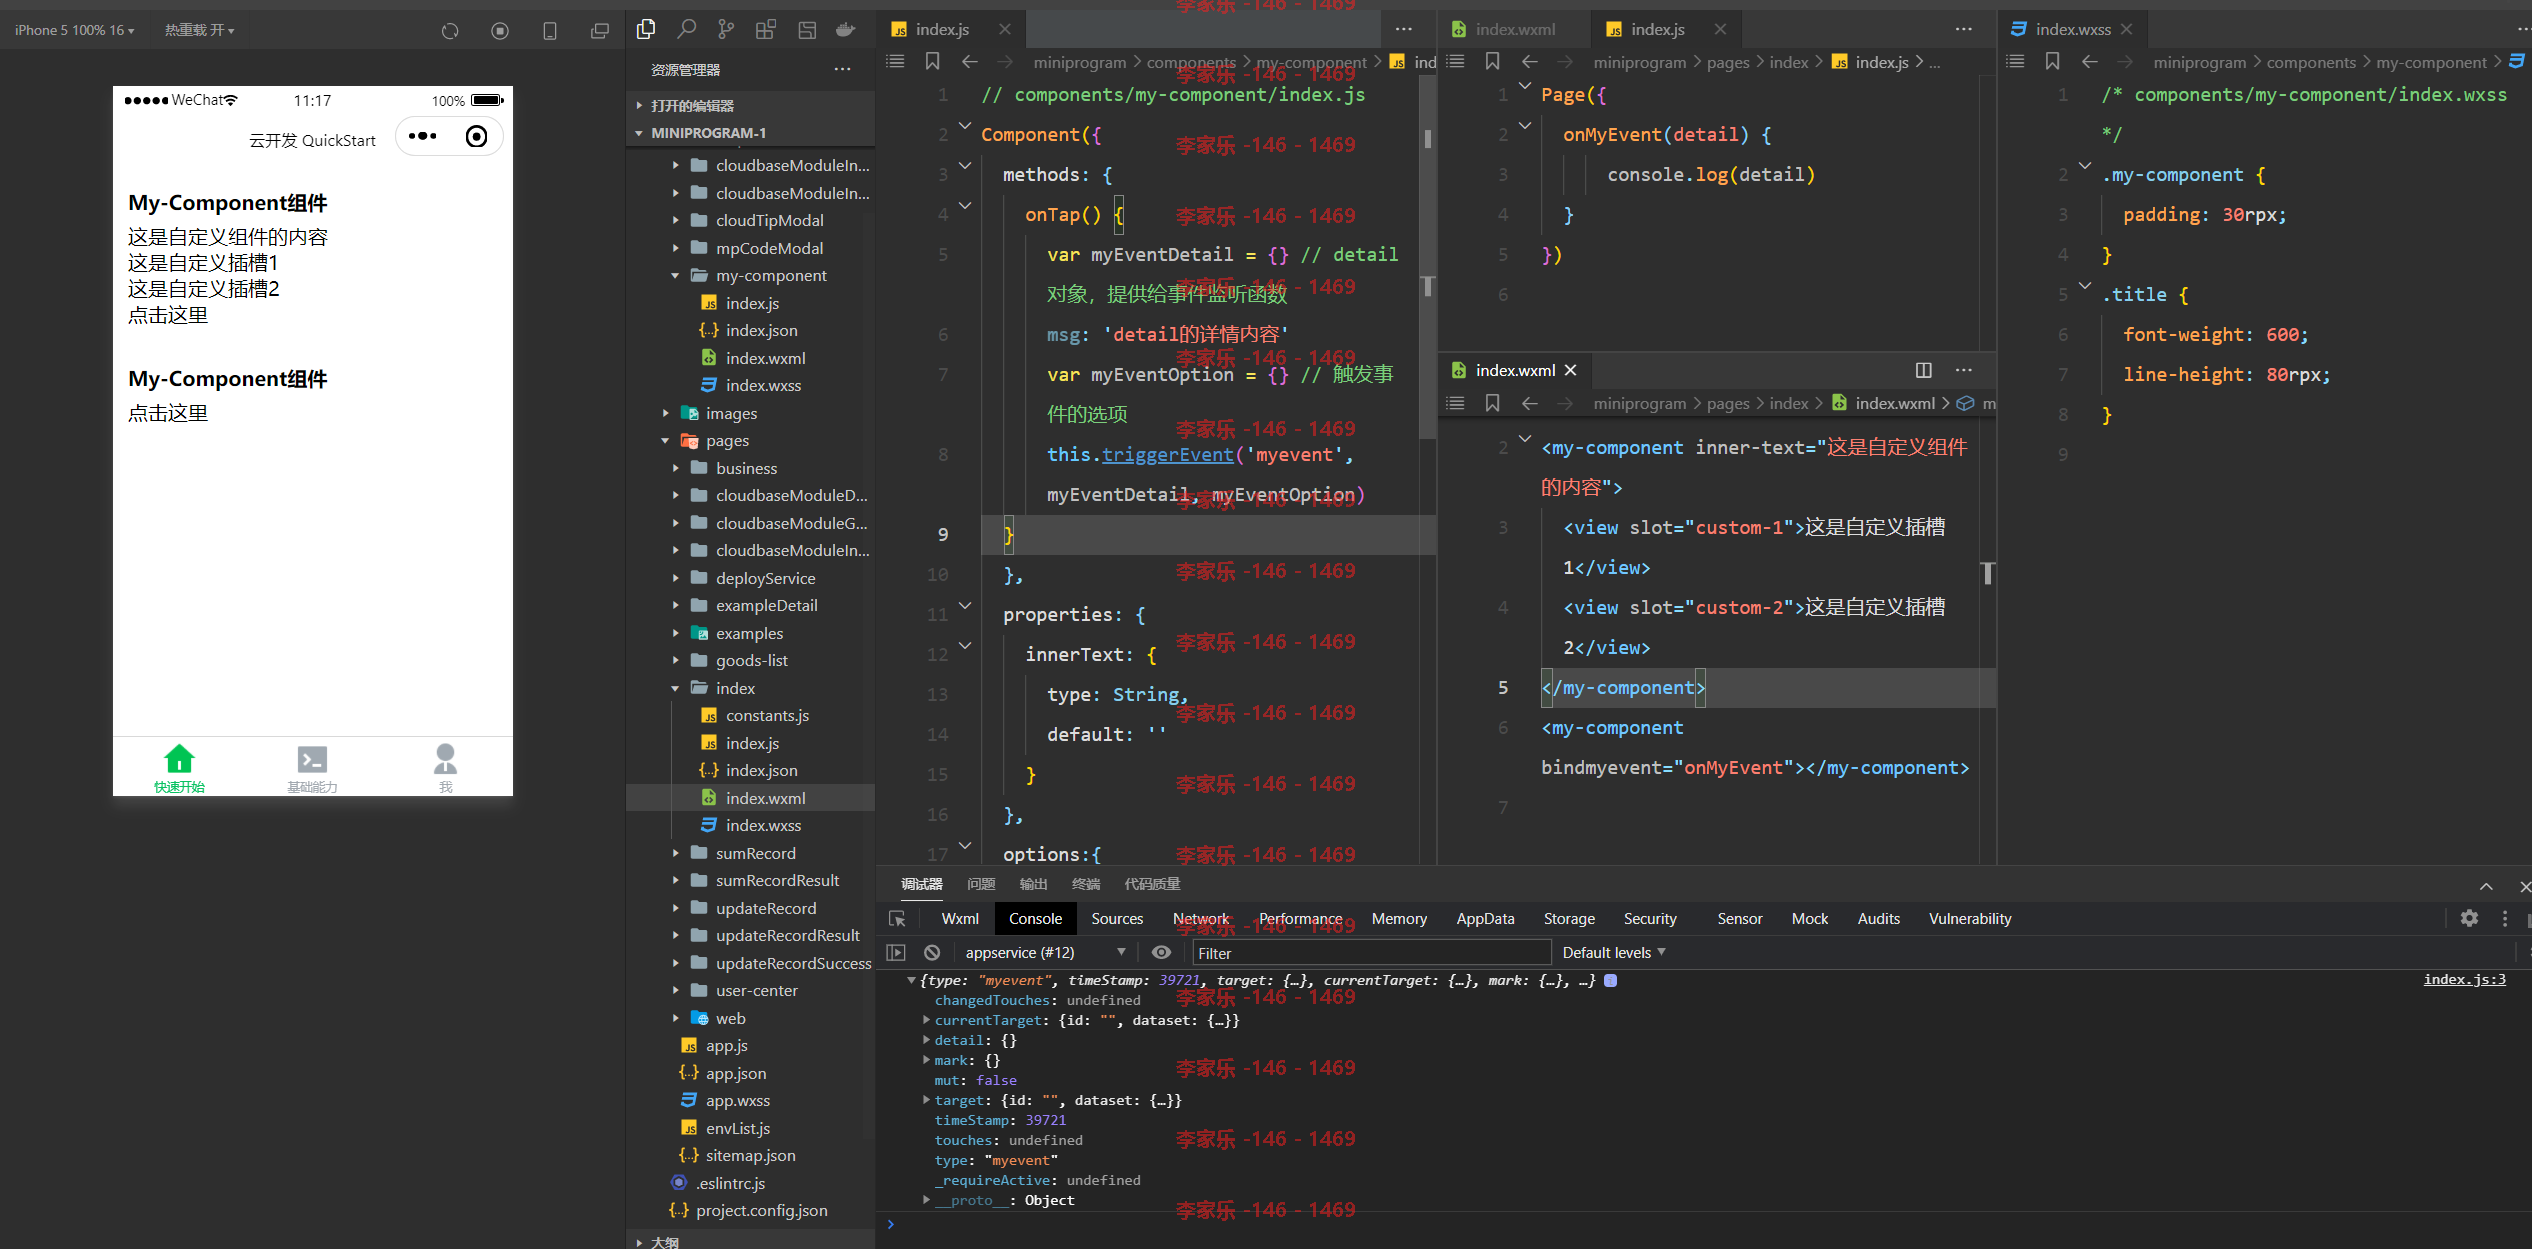2532x1249 pixels.
Task: Collapse the pages folder
Action: click(x=665, y=441)
